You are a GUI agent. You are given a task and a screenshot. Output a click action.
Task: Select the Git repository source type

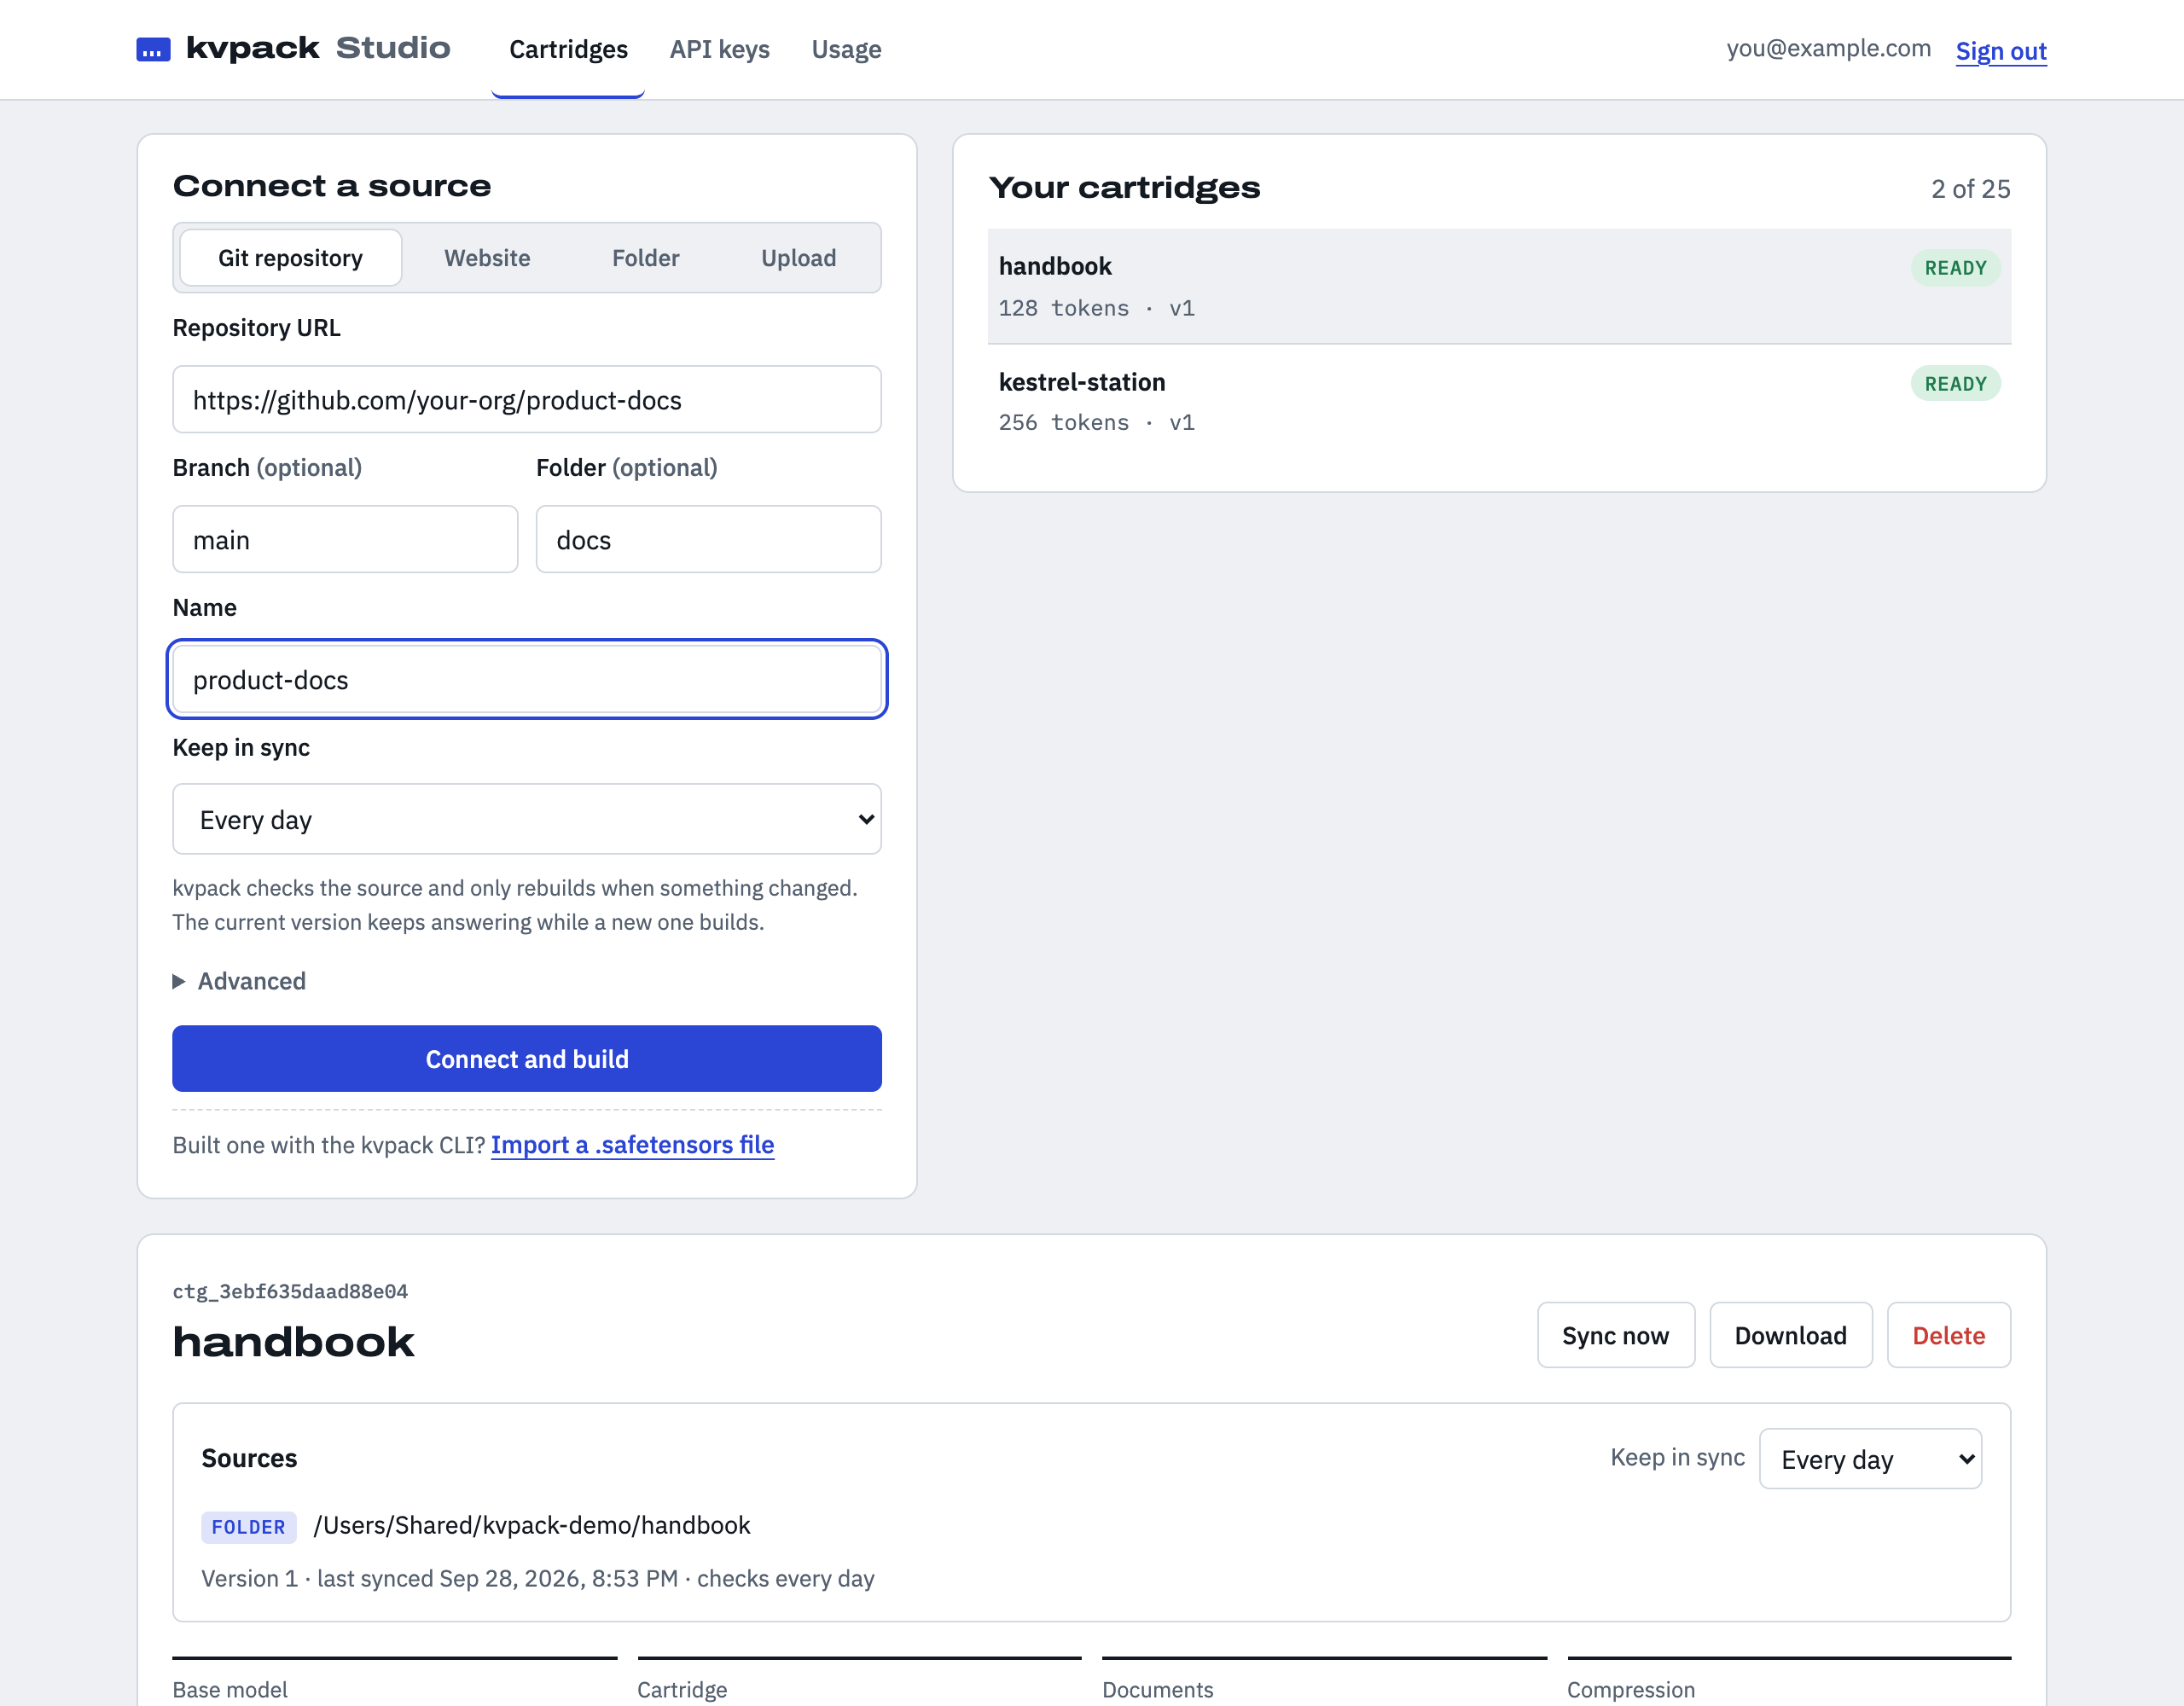tap(290, 258)
